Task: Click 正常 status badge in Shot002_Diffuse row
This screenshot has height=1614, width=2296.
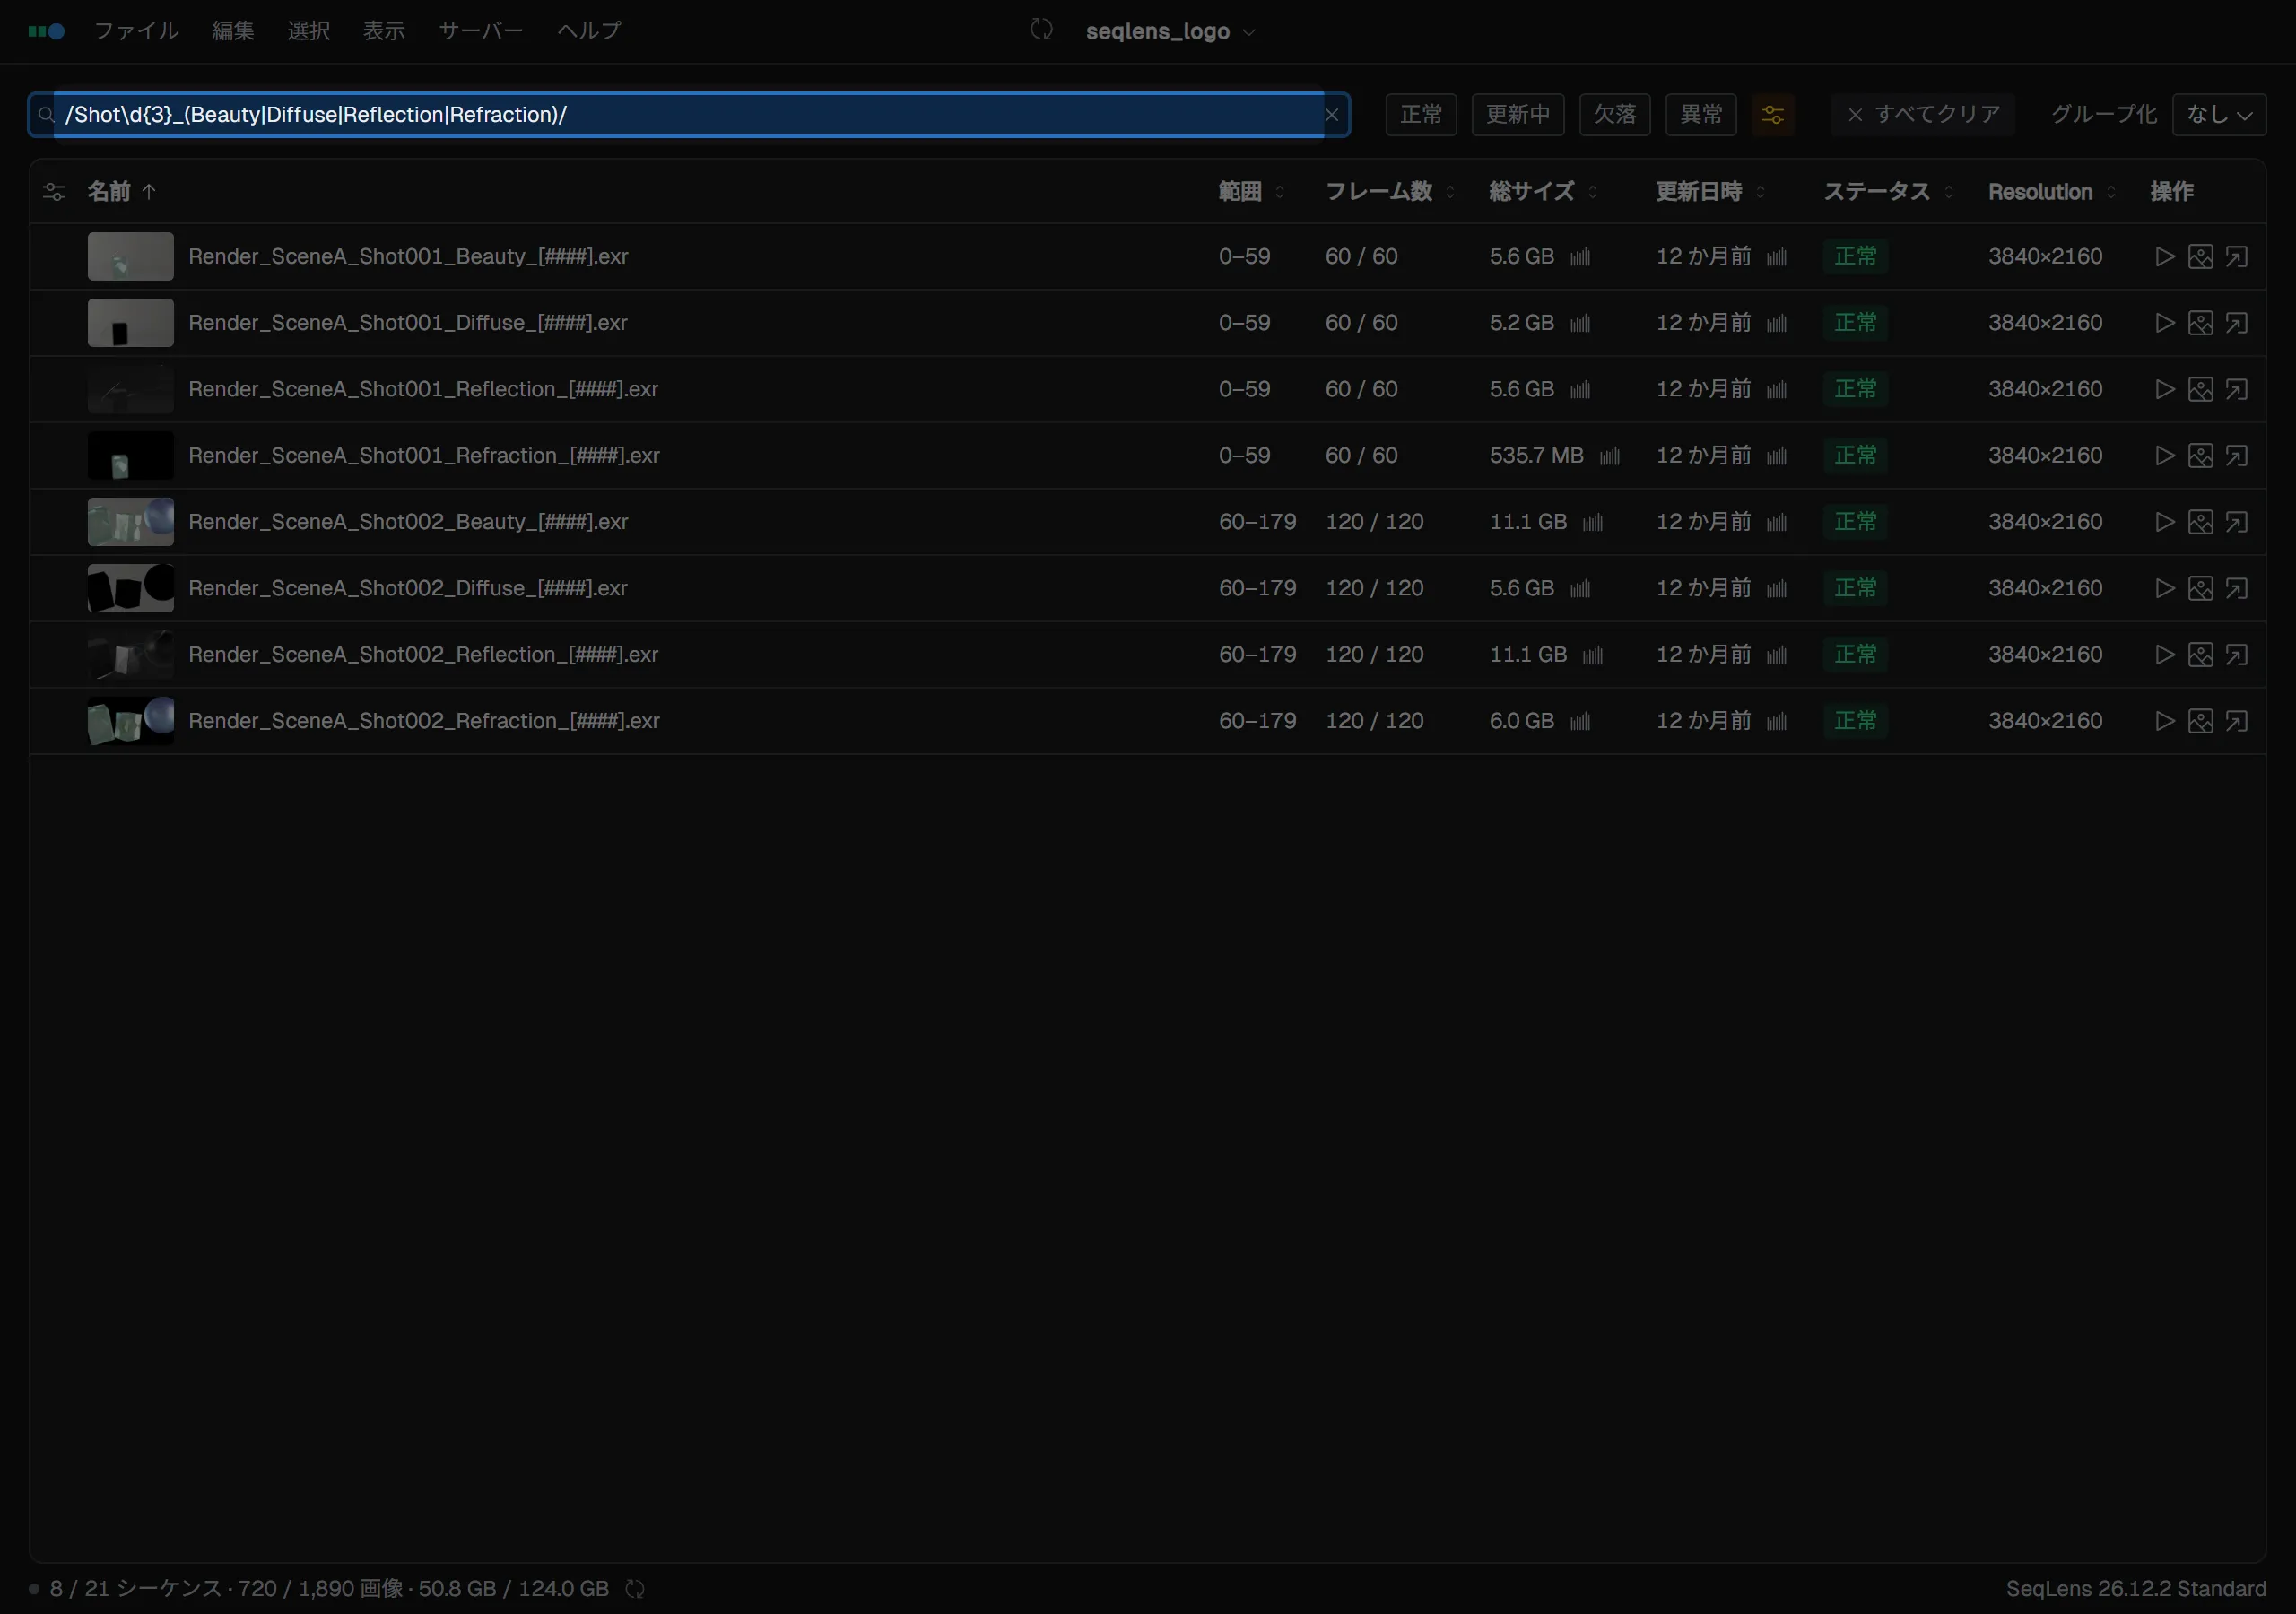Action: (1855, 588)
